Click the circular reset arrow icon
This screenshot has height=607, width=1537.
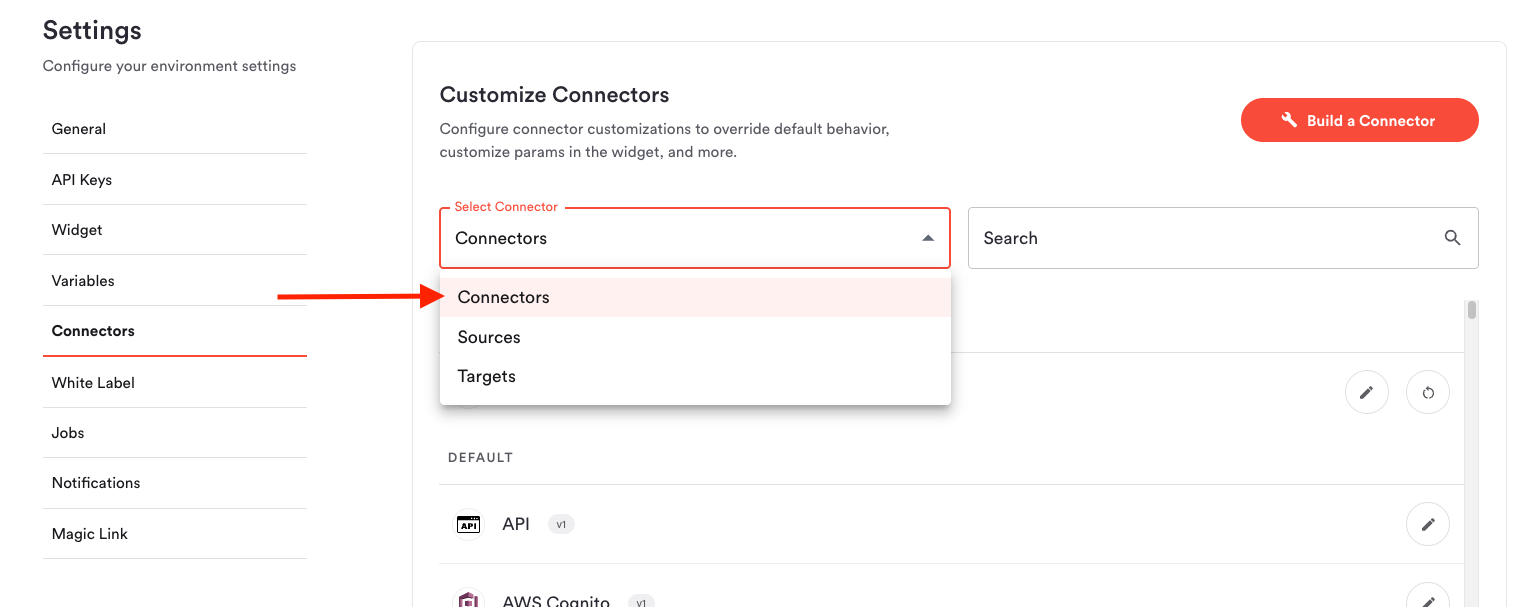coord(1427,392)
